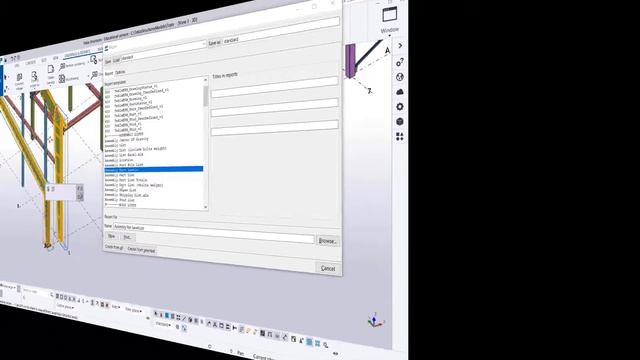Open the side pane expand chevron
The image size is (640, 360).
click(400, 46)
